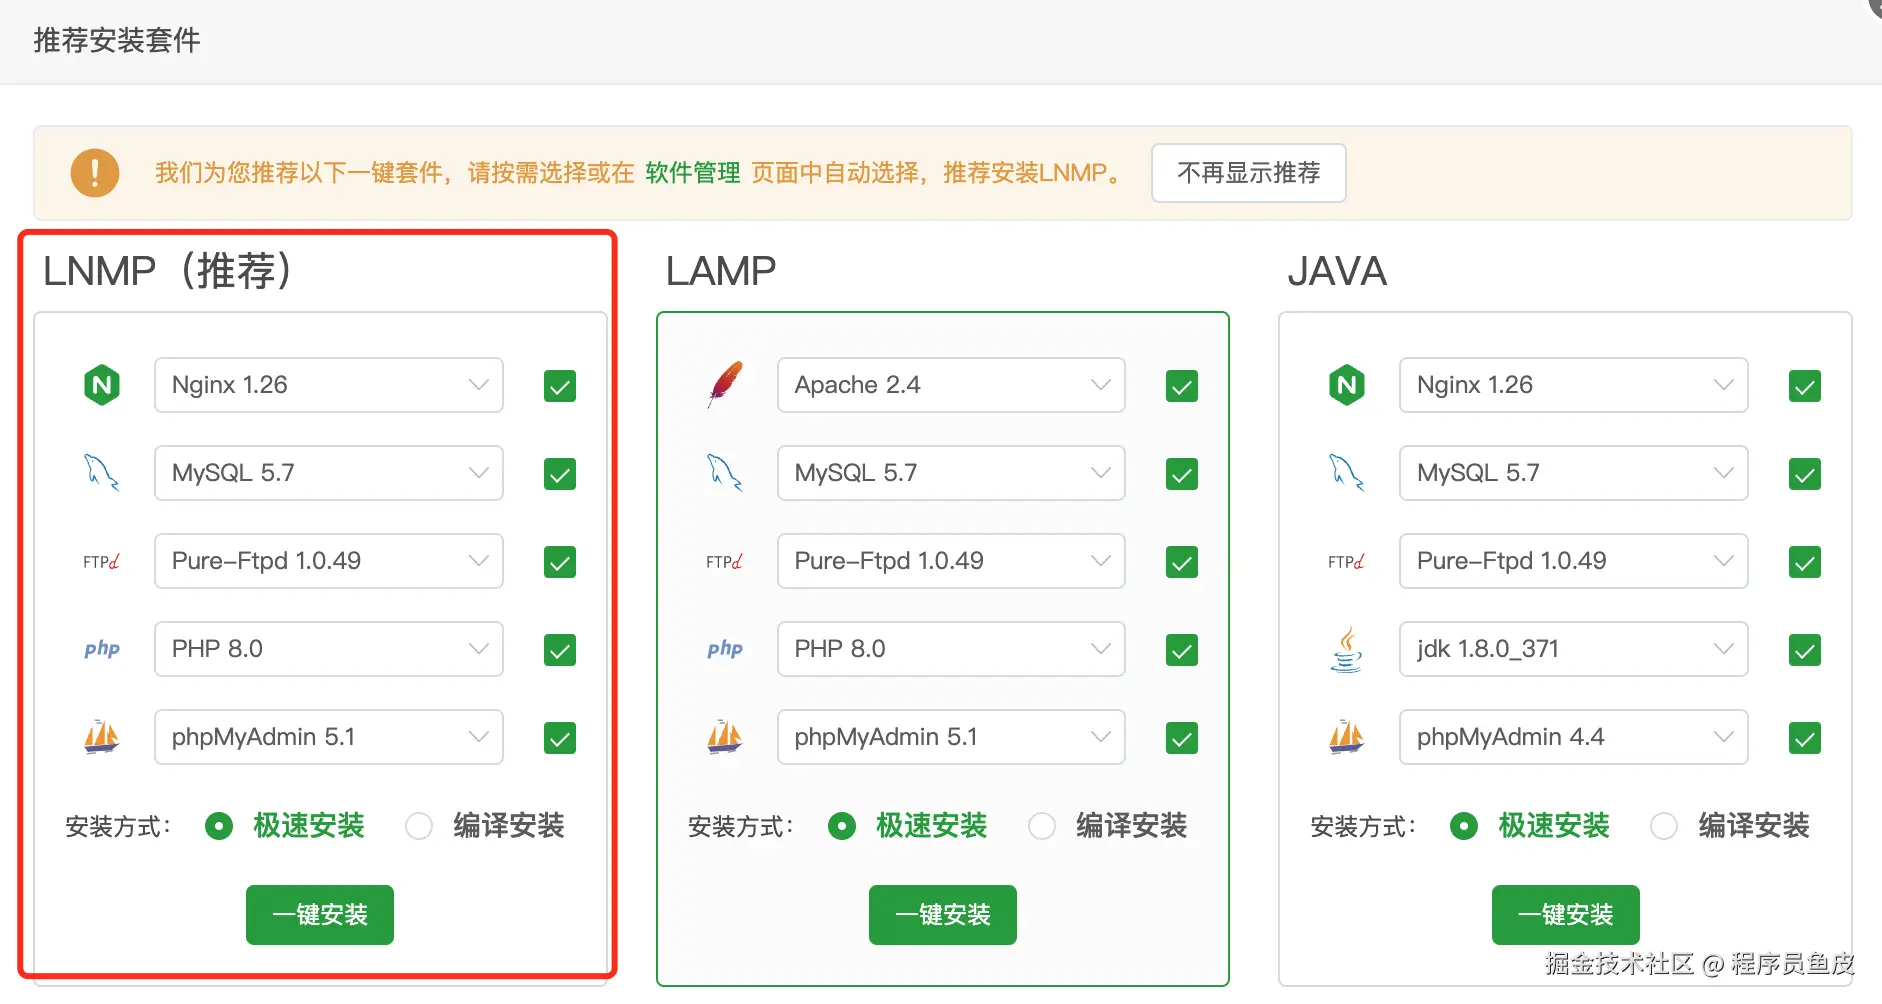The width and height of the screenshot is (1882, 1004).
Task: Uncheck Nginx 1.26 in the LNMP panel
Action: pos(560,386)
